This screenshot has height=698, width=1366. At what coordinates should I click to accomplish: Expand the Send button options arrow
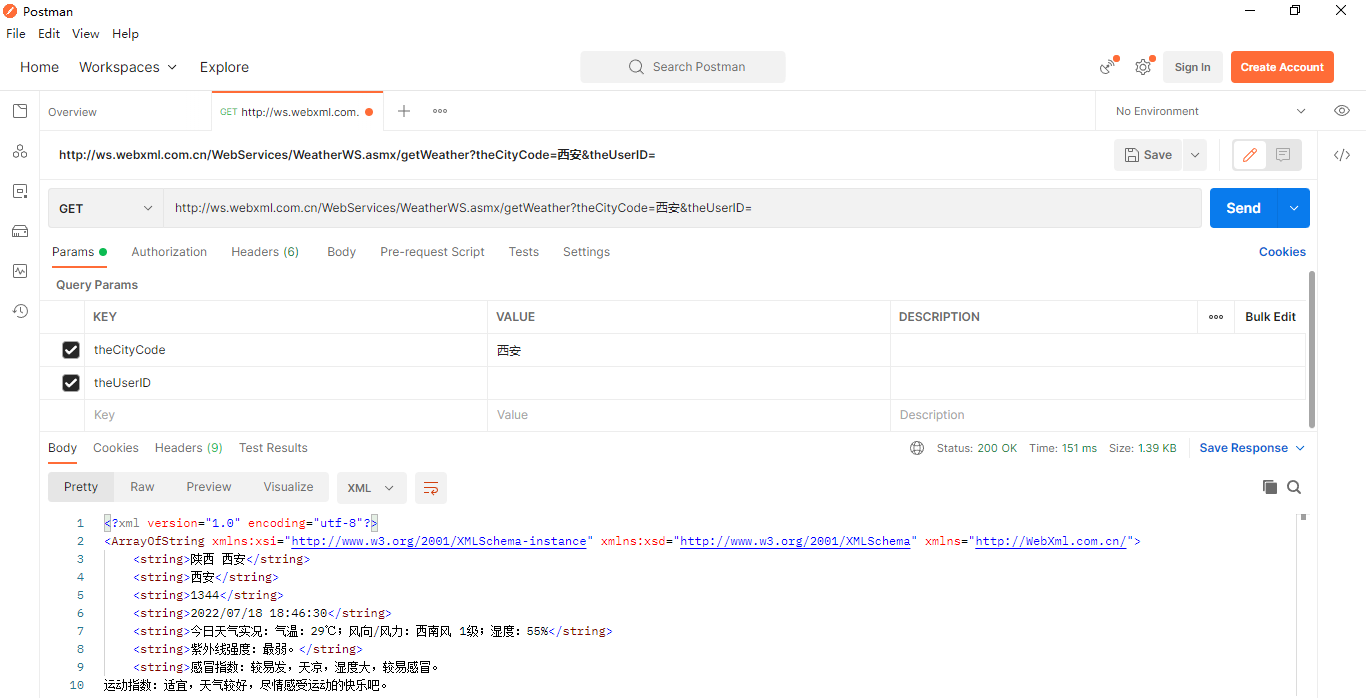point(1294,208)
